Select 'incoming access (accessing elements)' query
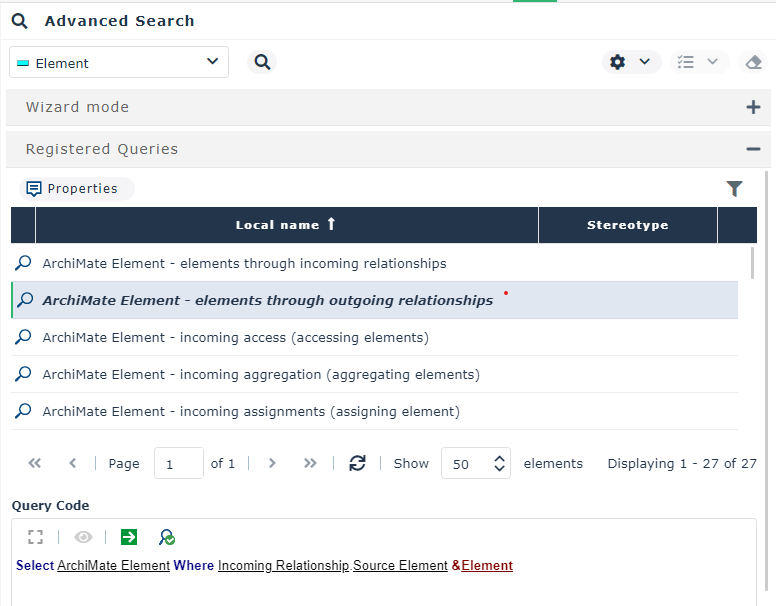776x606 pixels. click(x=235, y=337)
